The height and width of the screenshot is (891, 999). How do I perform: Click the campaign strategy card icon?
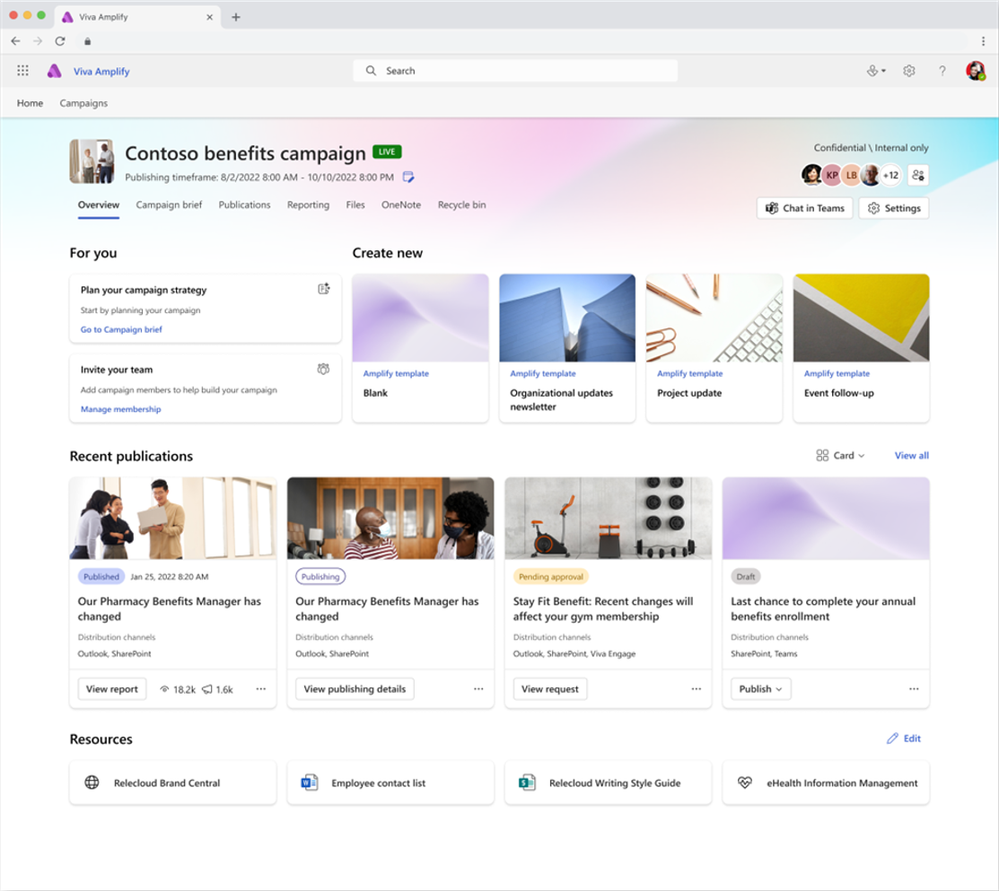coord(324,289)
